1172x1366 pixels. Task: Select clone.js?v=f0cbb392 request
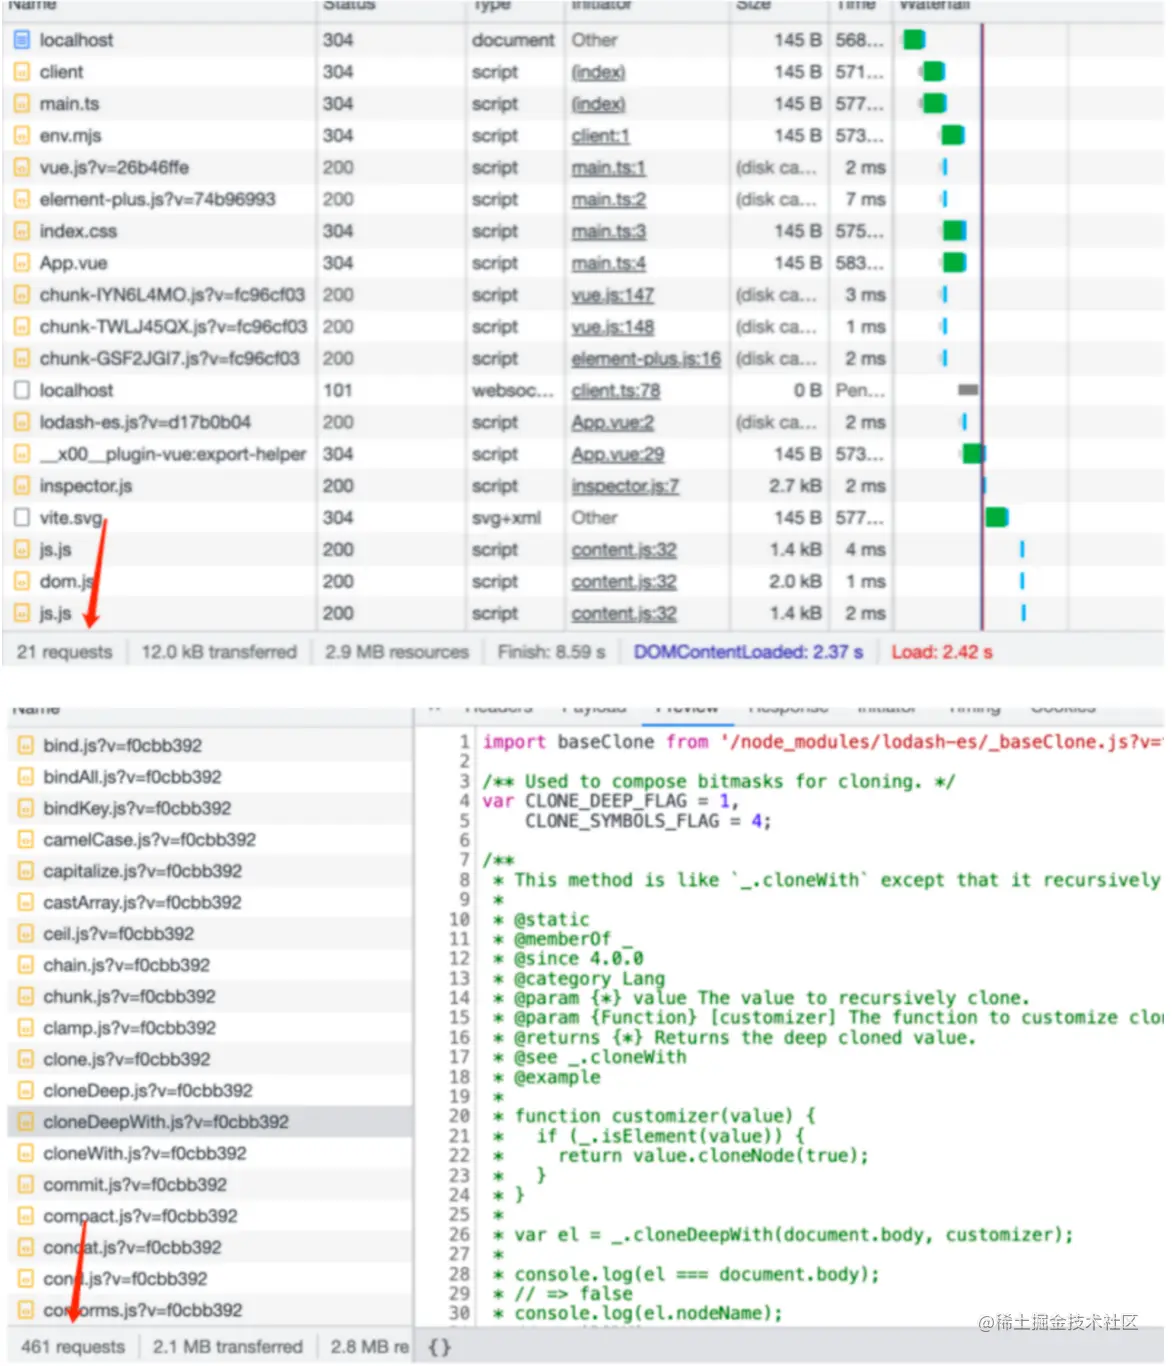tap(127, 1059)
